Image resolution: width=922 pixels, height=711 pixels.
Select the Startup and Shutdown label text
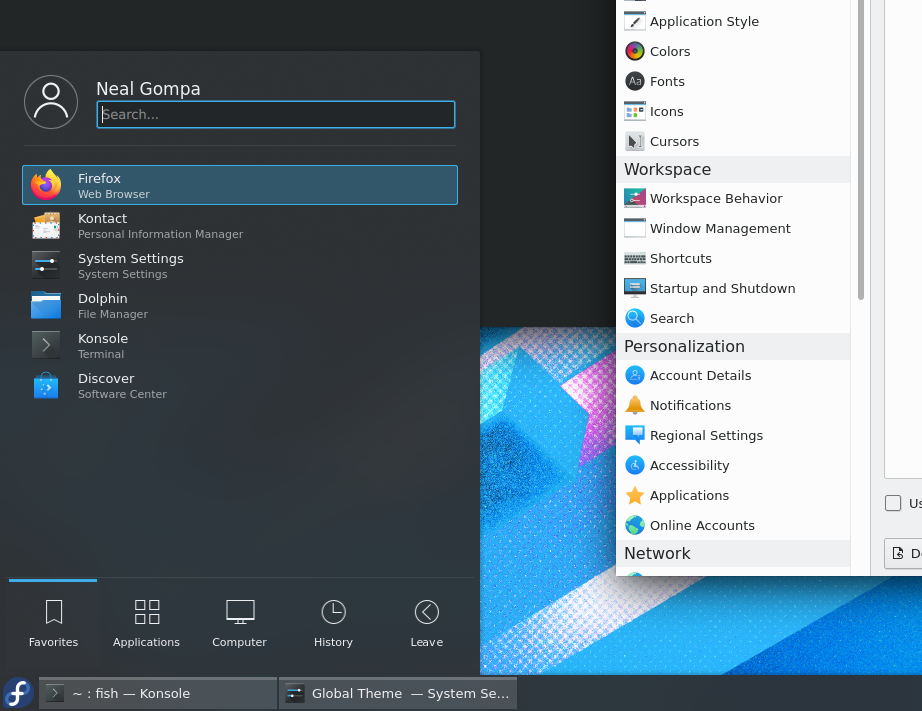pyautogui.click(x=722, y=288)
